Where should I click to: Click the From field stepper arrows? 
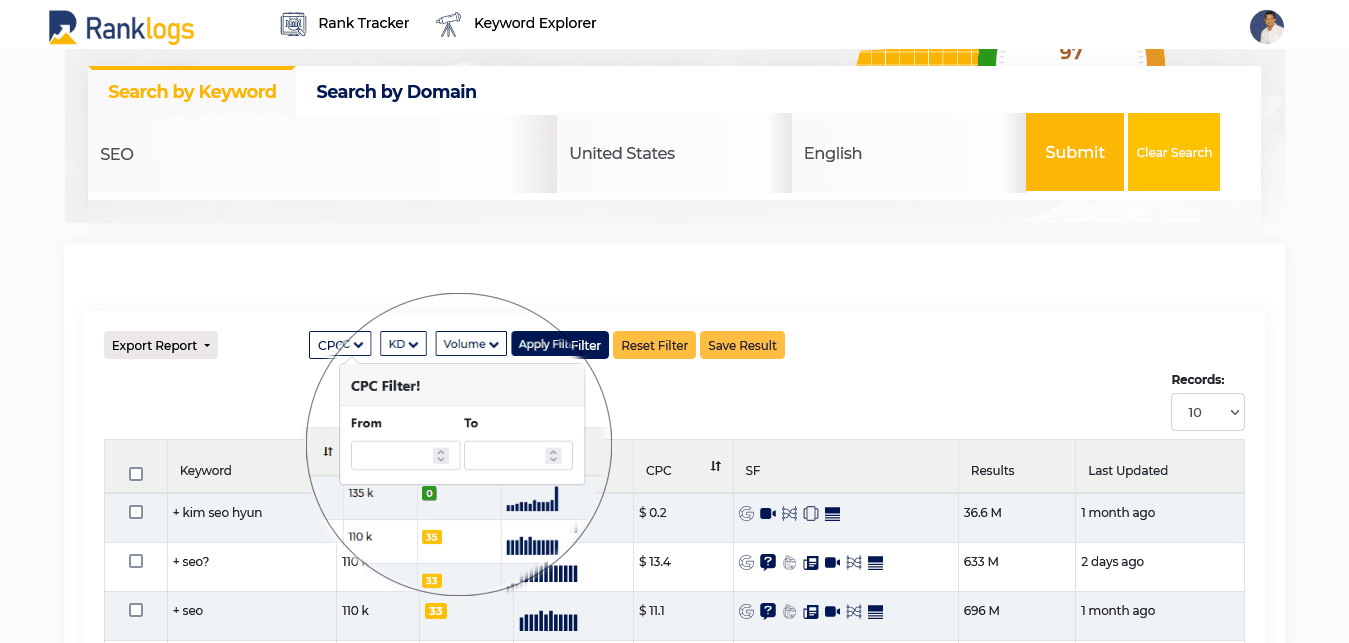click(x=440, y=455)
